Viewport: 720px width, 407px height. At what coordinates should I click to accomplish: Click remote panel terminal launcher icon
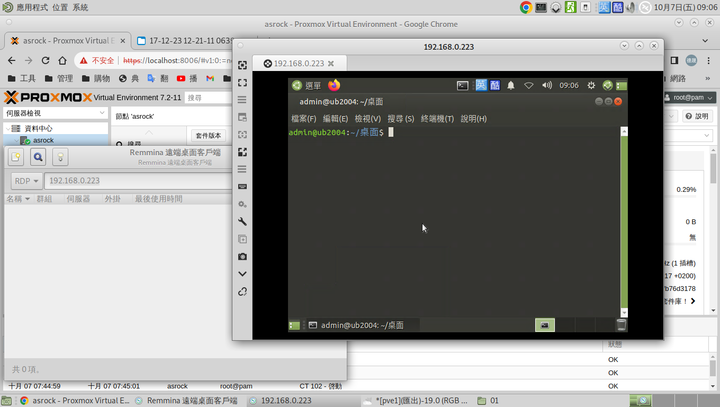[462, 85]
